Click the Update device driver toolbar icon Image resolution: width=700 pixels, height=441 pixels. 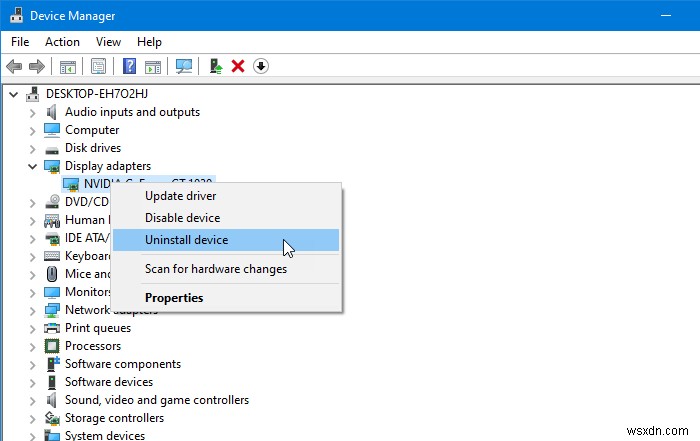pyautogui.click(x=216, y=66)
